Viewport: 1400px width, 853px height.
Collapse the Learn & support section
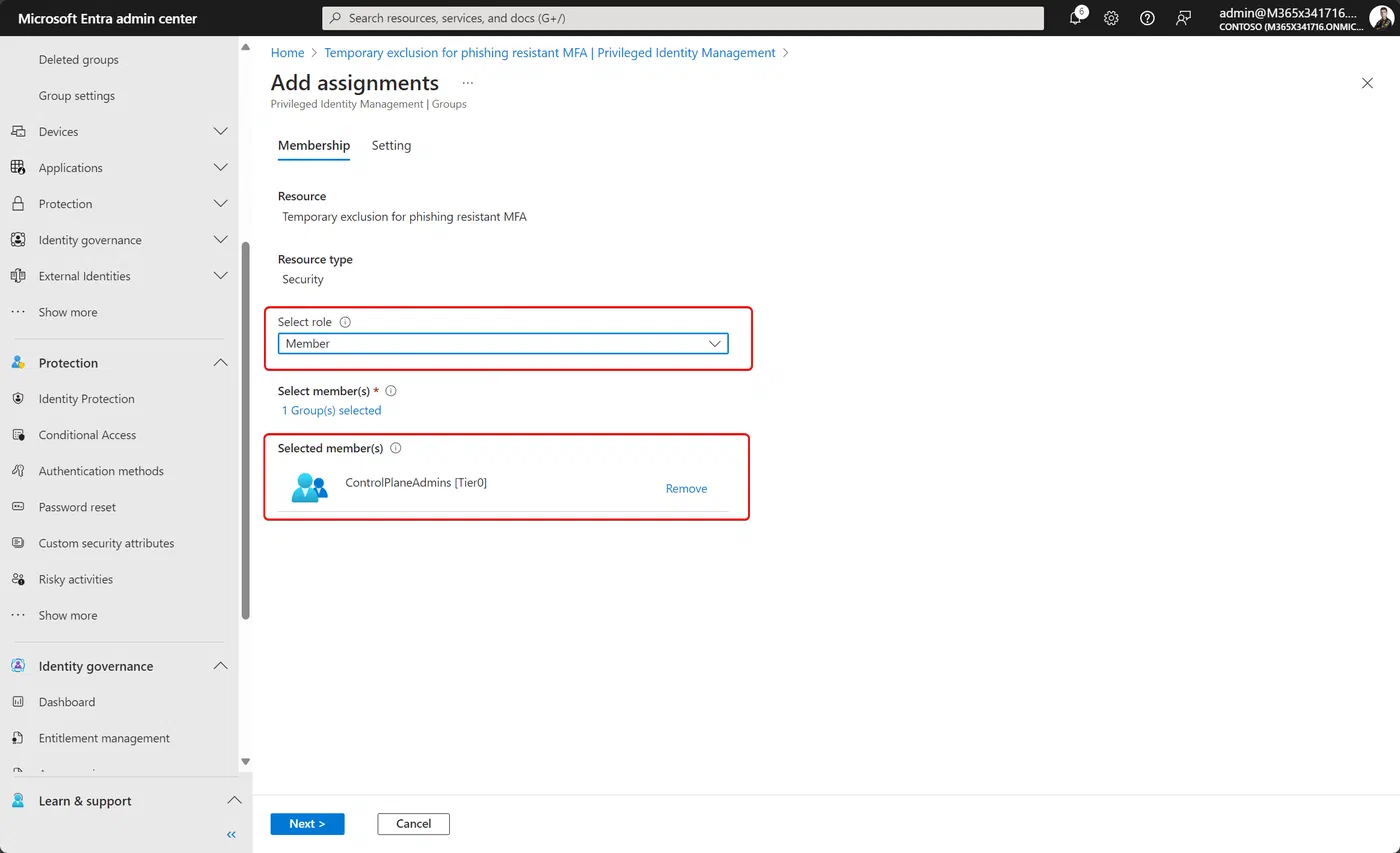coord(234,801)
